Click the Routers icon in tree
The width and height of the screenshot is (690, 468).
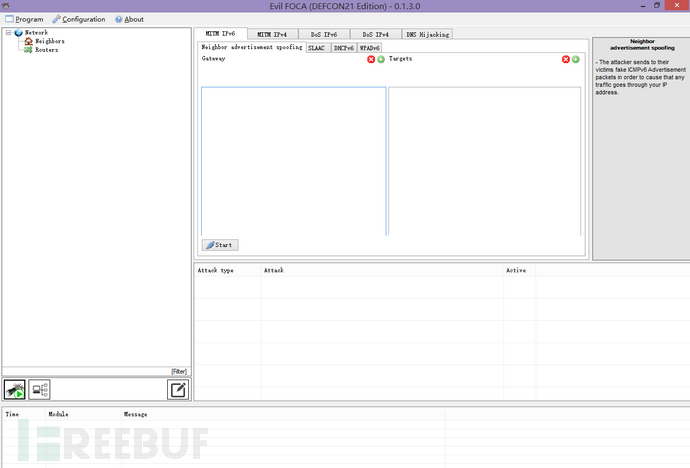tap(28, 50)
